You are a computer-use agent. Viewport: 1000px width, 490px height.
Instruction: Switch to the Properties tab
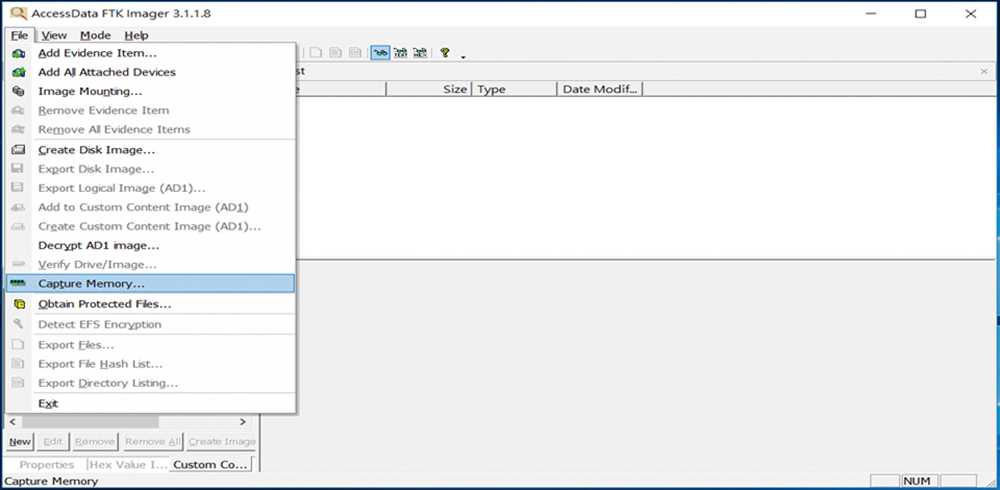[x=47, y=464]
